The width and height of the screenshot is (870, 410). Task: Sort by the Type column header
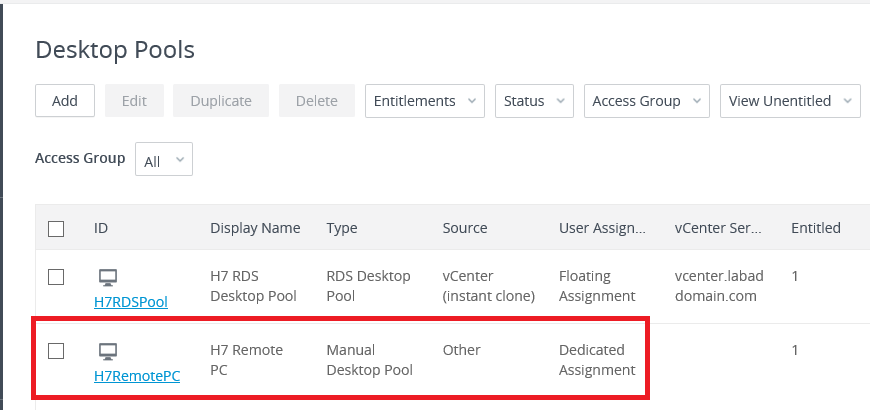coord(342,228)
